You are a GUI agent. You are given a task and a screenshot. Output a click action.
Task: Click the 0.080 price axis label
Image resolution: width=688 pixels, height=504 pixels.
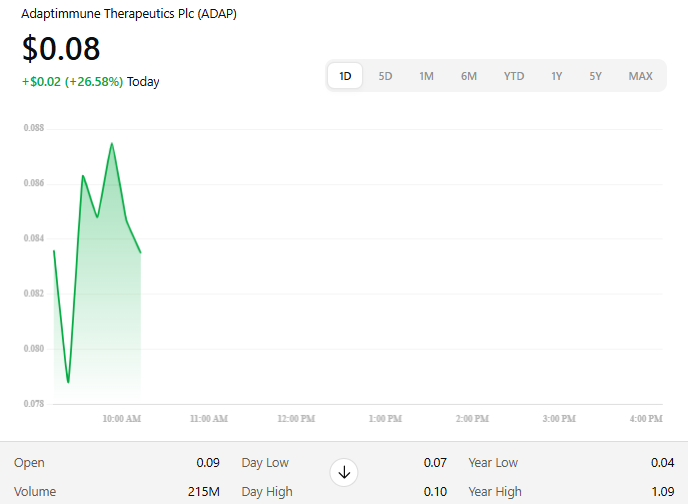tap(34, 348)
